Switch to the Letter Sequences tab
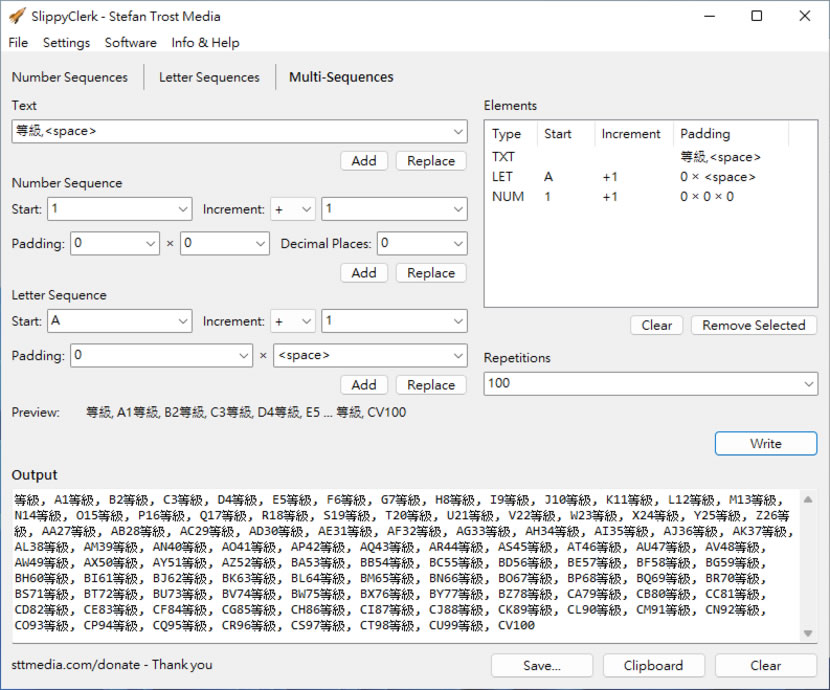This screenshot has width=830, height=690. point(209,77)
